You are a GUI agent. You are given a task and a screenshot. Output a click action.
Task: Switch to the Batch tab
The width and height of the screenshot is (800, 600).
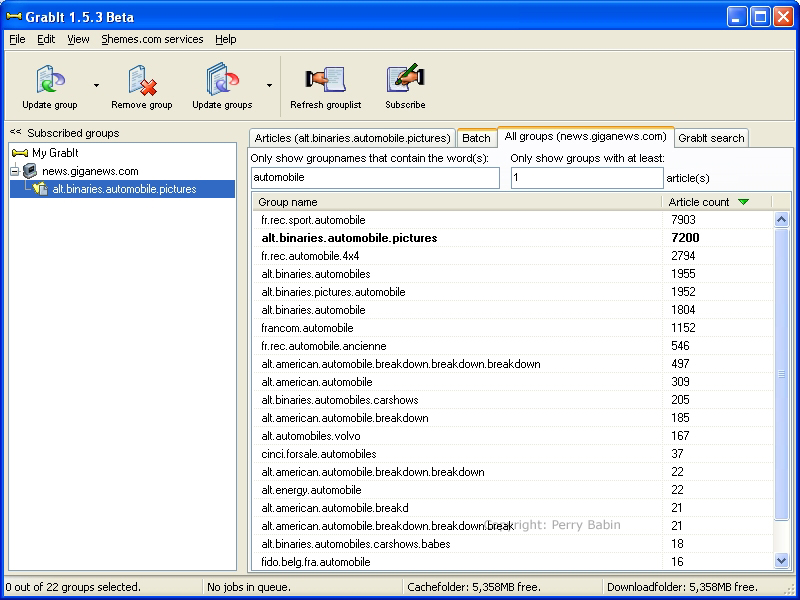[477, 138]
